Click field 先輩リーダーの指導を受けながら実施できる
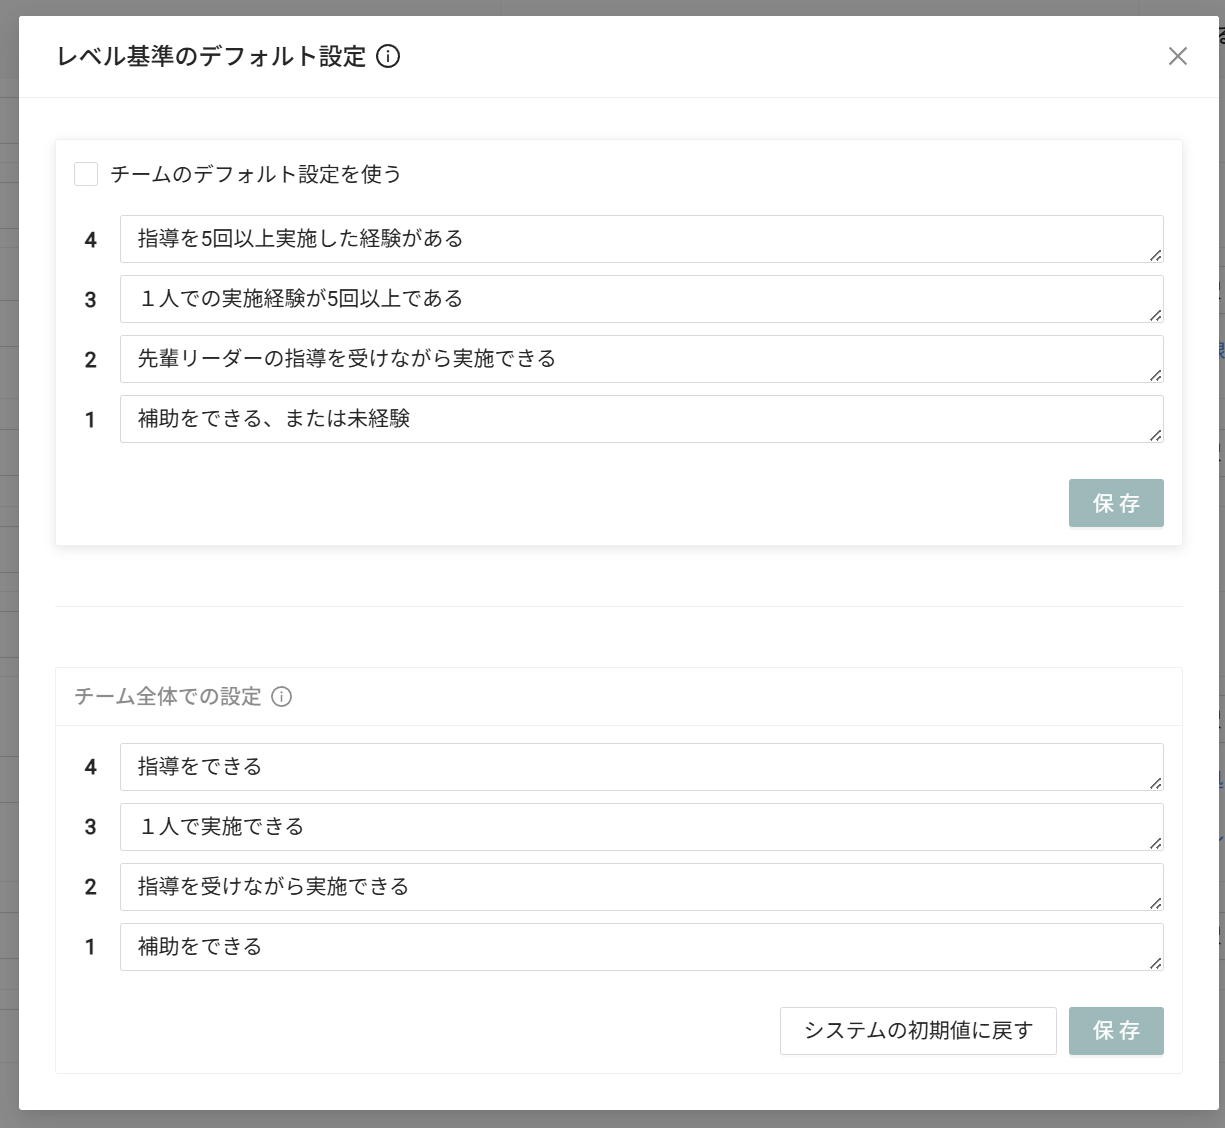 click(x=640, y=359)
